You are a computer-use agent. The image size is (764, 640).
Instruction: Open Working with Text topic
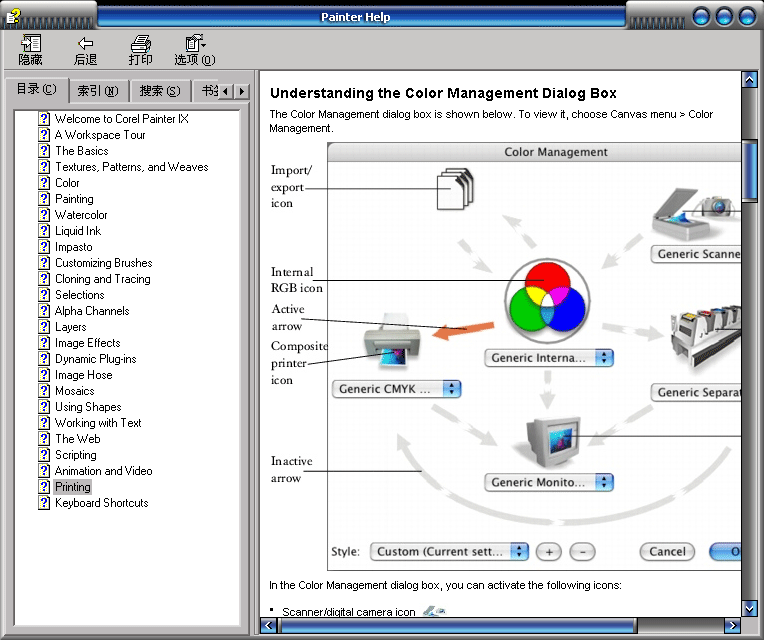coord(98,423)
